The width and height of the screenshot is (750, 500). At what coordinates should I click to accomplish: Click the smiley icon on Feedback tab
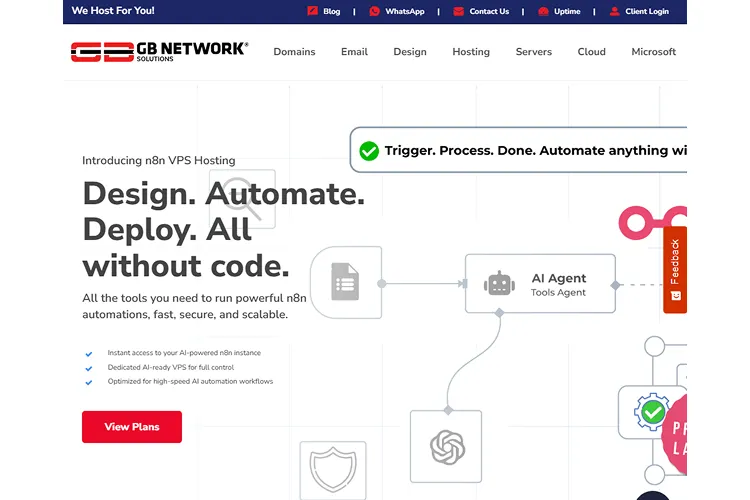click(675, 296)
